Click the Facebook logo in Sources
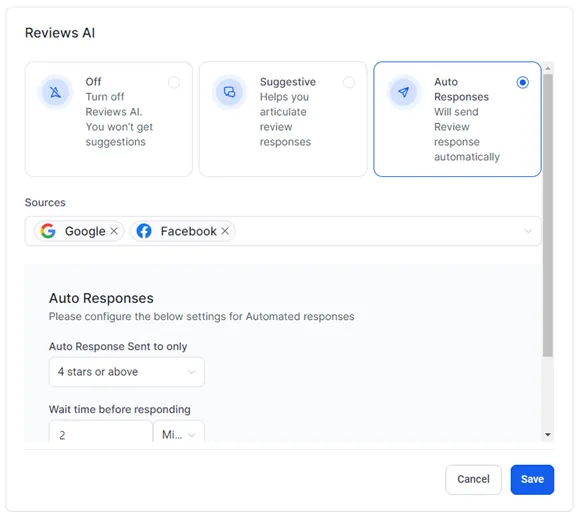 [144, 231]
